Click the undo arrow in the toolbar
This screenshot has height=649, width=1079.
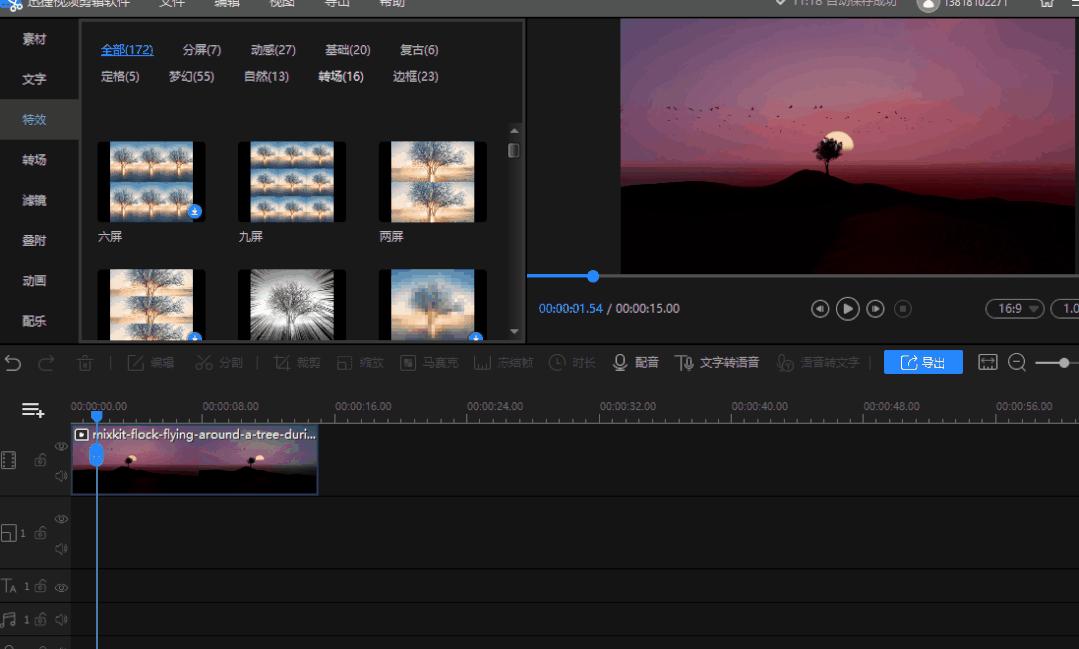click(13, 363)
